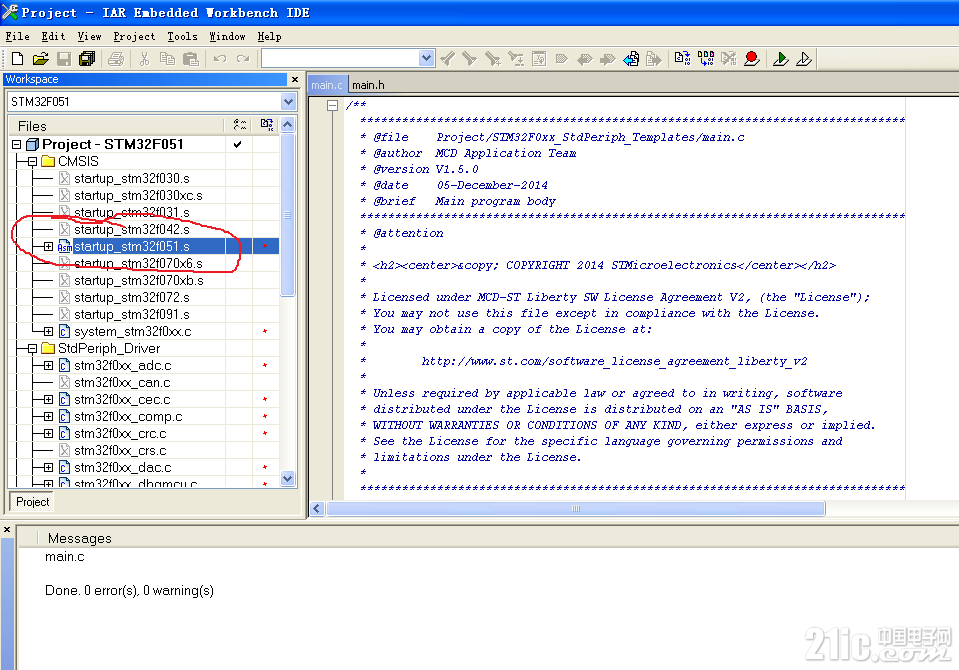Click the Redo arrow icon
Image resolution: width=959 pixels, height=670 pixels.
tap(243, 59)
